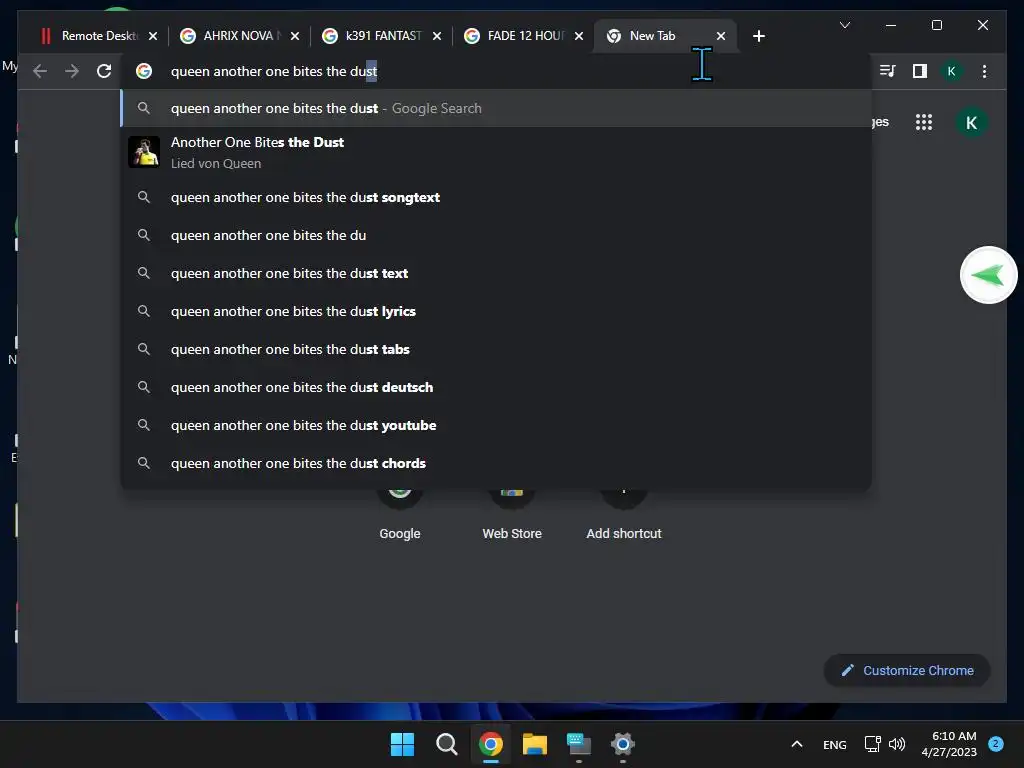Close the FADE 12 HOUR tab

(x=579, y=36)
